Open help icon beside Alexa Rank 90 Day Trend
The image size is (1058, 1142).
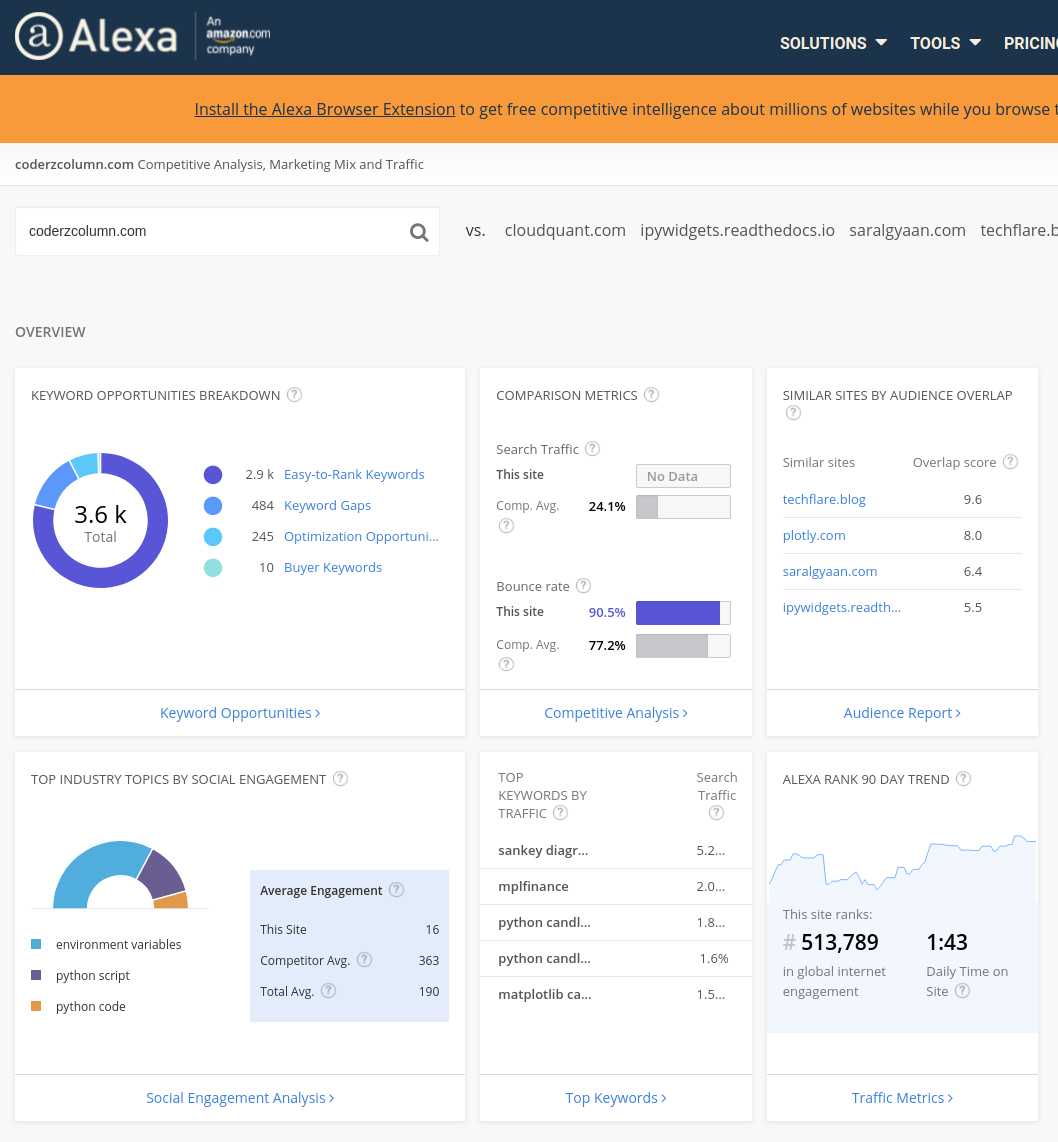[963, 779]
